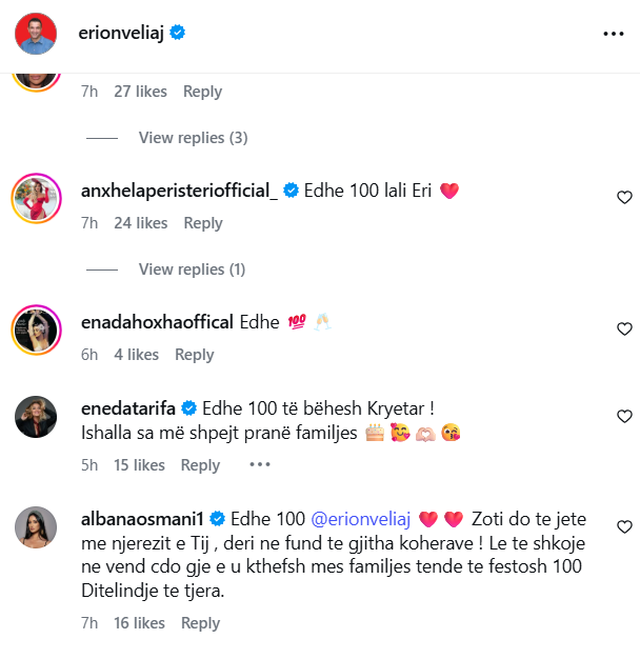The width and height of the screenshot is (640, 659).
Task: Open the albanaosmani1 username link
Action: pos(142,519)
